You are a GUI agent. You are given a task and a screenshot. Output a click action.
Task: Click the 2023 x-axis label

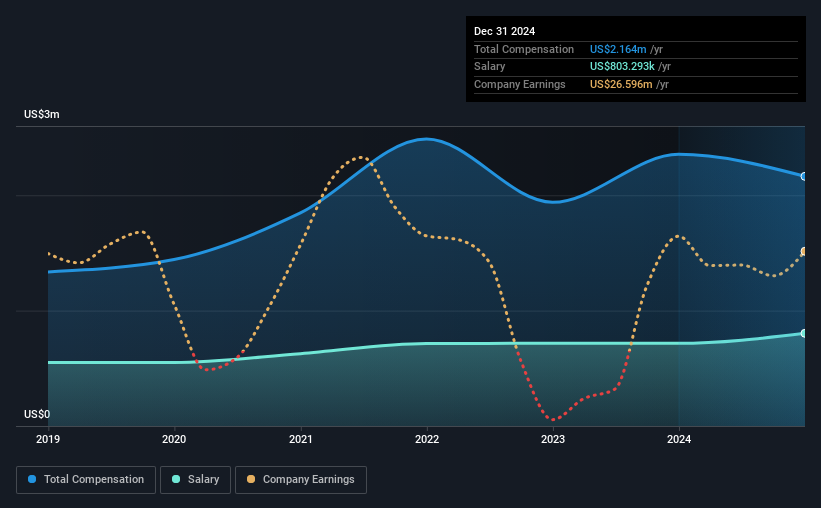[553, 439]
